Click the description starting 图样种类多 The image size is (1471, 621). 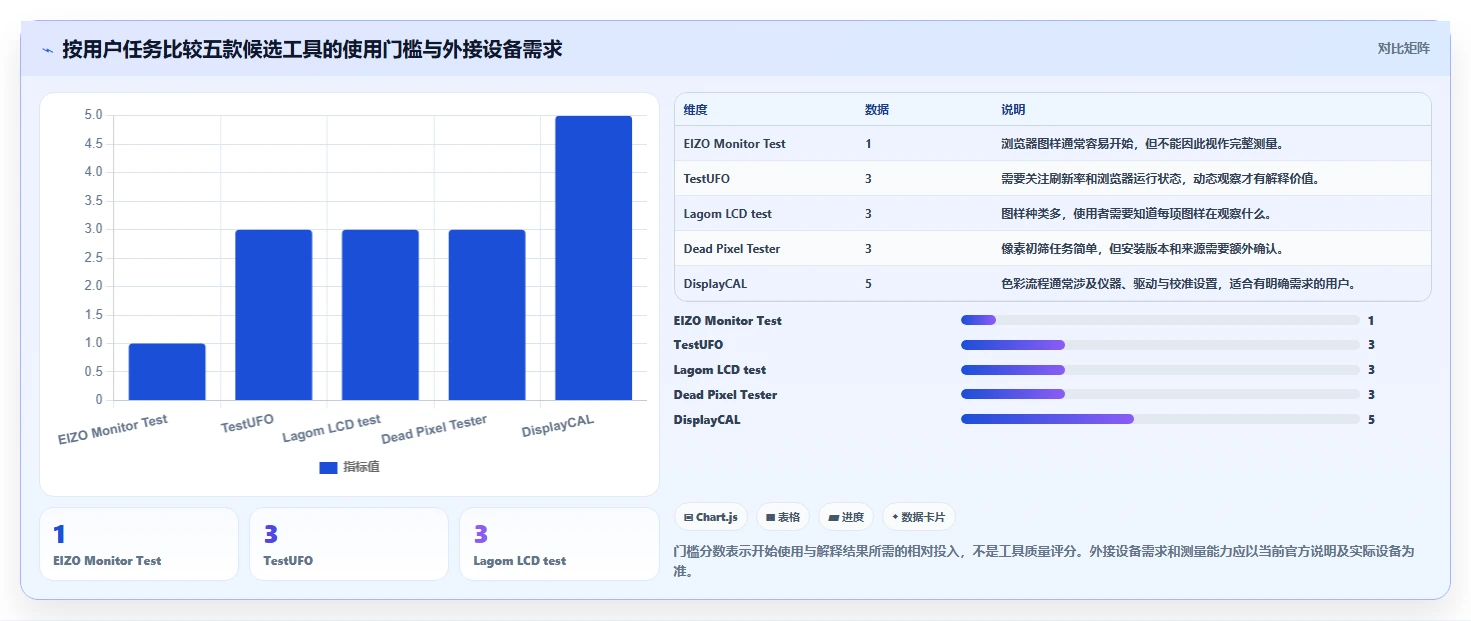coord(1136,213)
